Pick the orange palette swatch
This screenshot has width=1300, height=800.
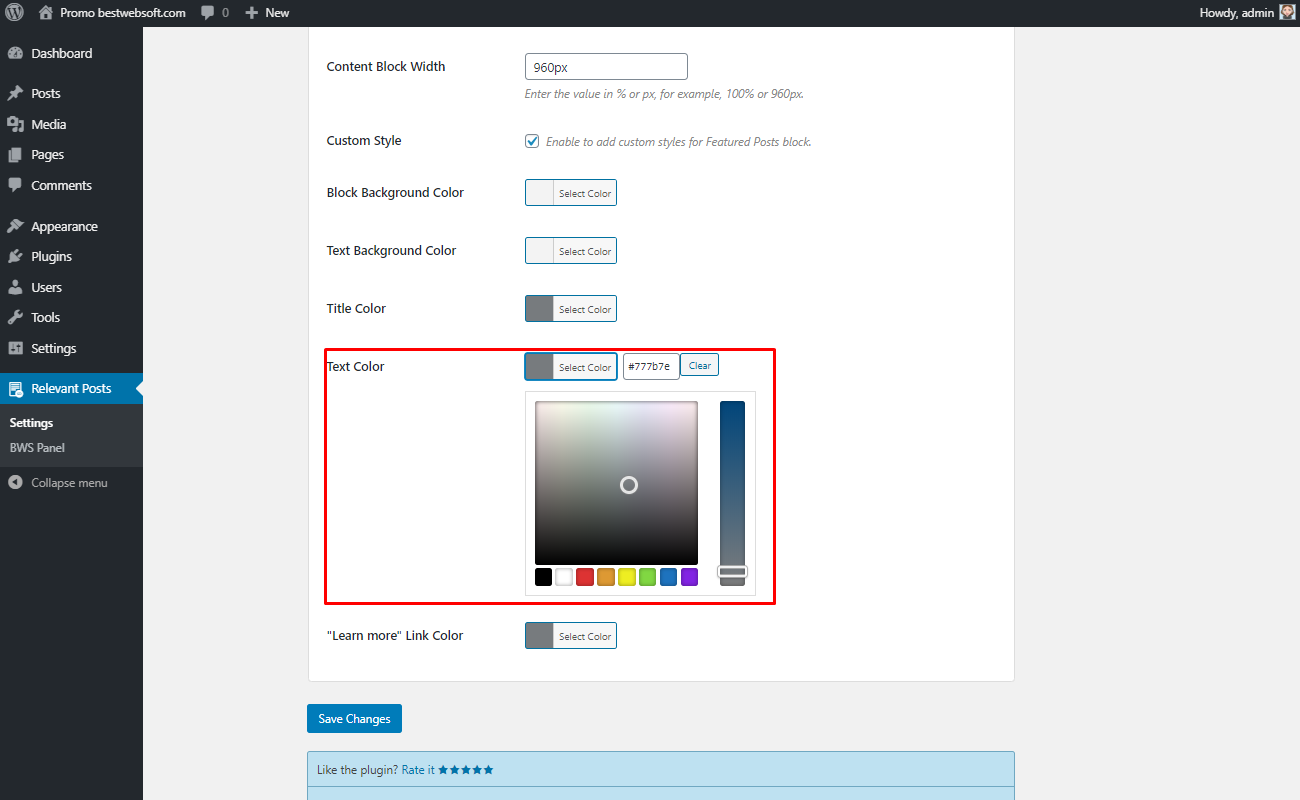(x=606, y=577)
